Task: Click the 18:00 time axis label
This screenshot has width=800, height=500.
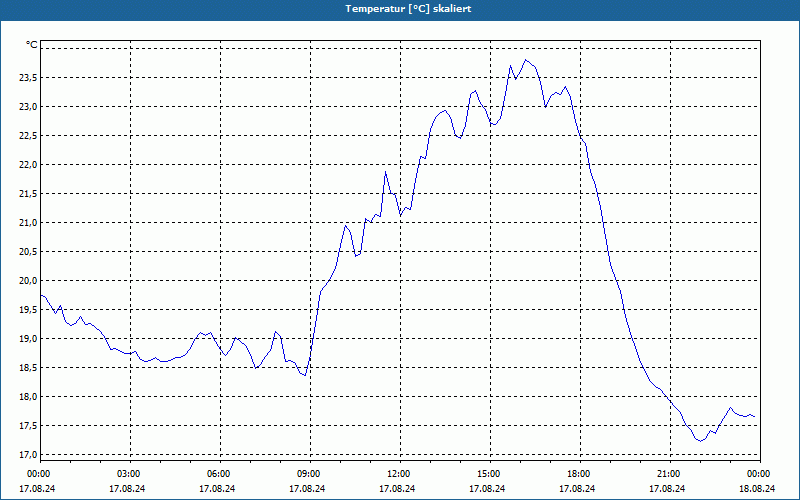Action: coord(577,474)
